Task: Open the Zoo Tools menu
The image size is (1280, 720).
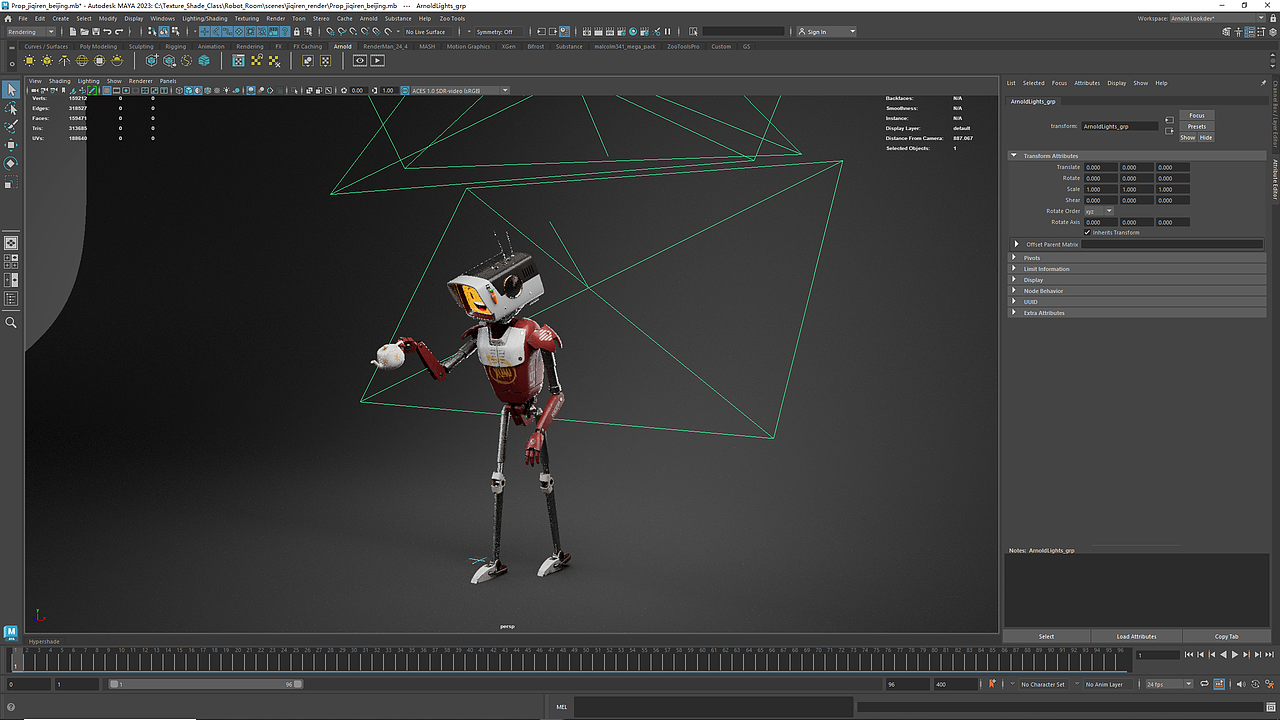Action: click(452, 18)
